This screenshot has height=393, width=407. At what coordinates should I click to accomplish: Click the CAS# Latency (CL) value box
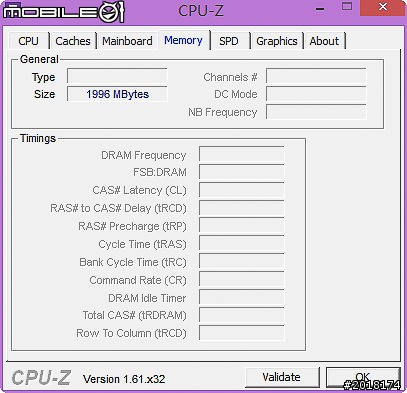point(242,190)
